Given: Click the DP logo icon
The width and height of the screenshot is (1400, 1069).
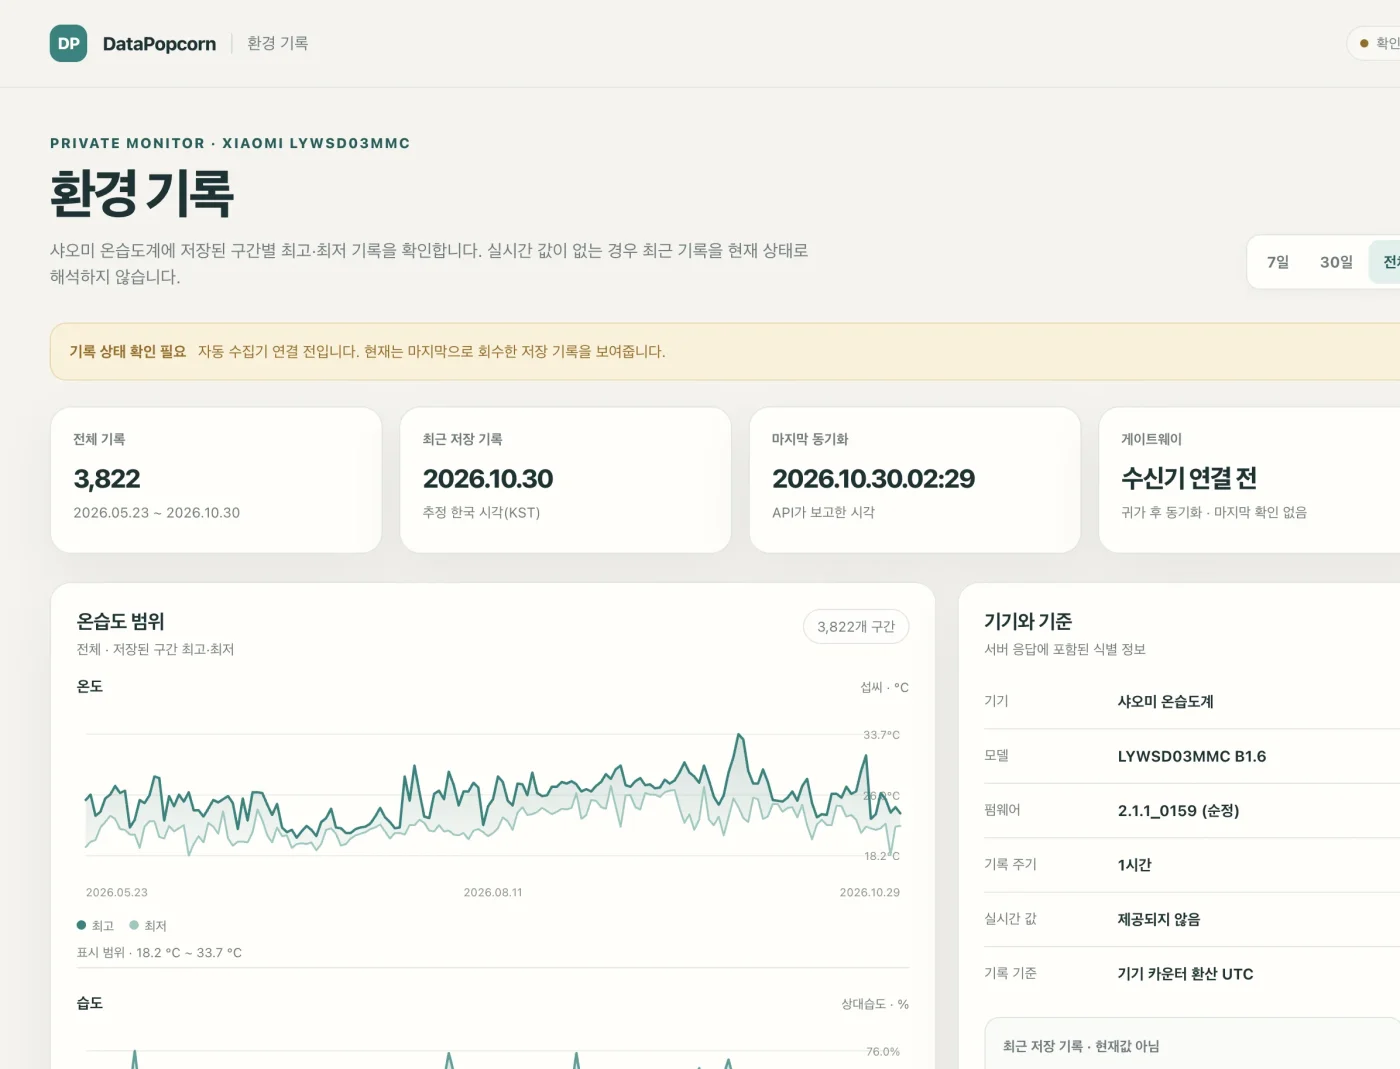Looking at the screenshot, I should click(68, 43).
